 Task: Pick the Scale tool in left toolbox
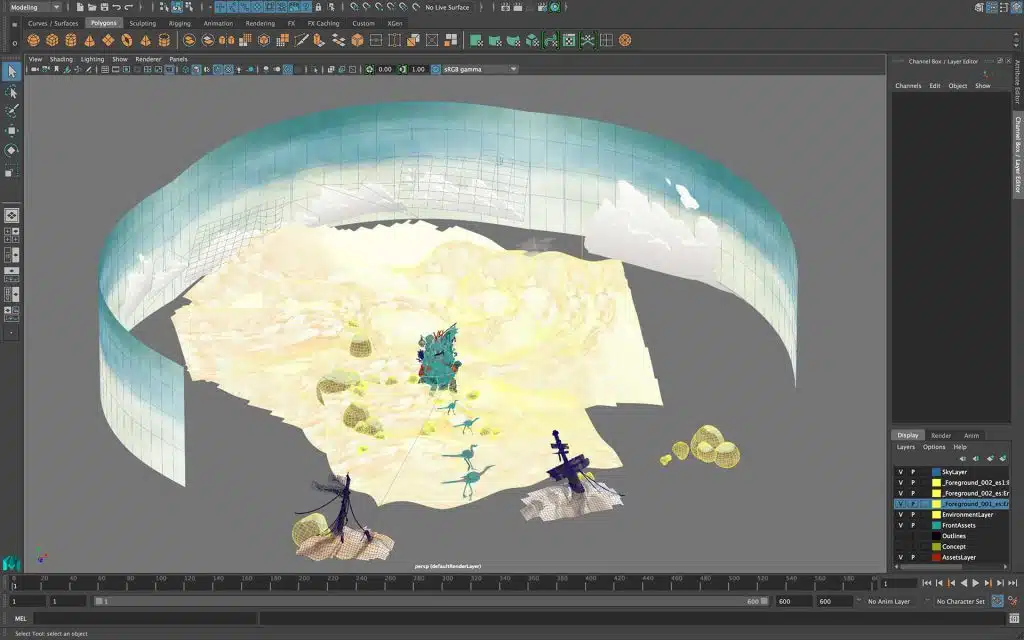12,171
